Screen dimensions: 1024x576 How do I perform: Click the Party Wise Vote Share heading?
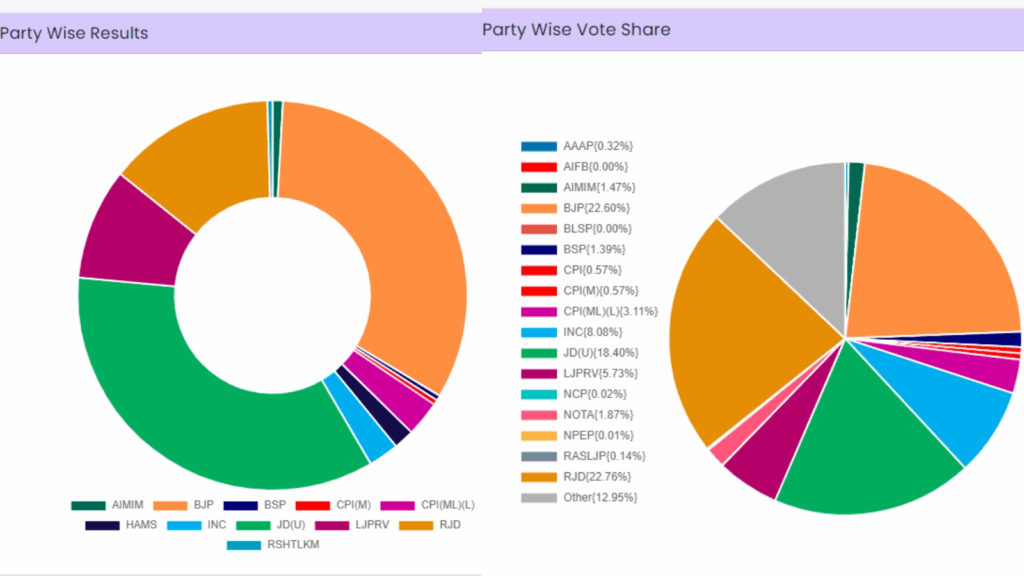coord(576,30)
